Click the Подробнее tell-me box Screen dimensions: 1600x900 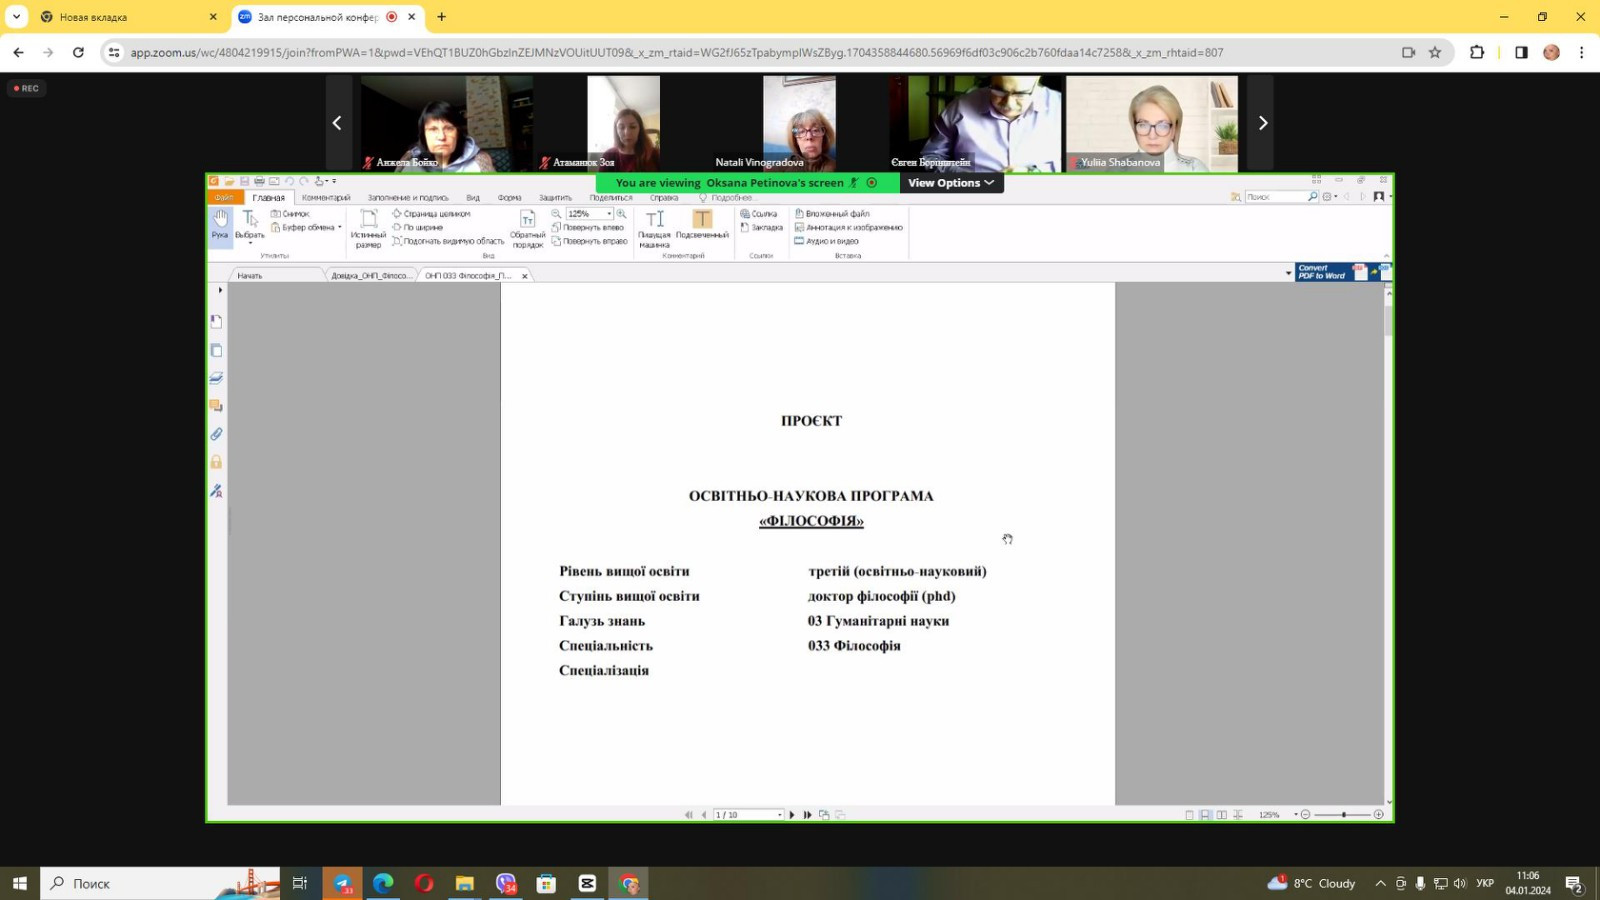point(727,198)
